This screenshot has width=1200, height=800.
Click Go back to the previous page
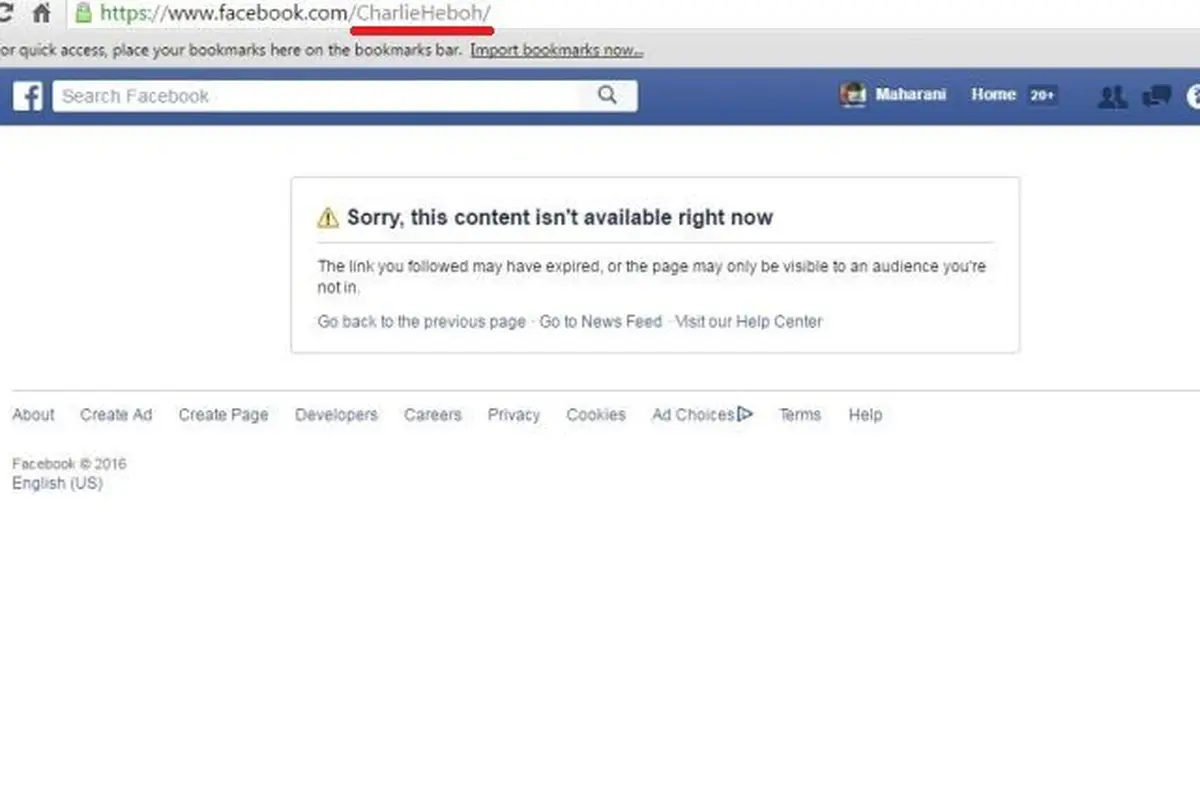[421, 322]
